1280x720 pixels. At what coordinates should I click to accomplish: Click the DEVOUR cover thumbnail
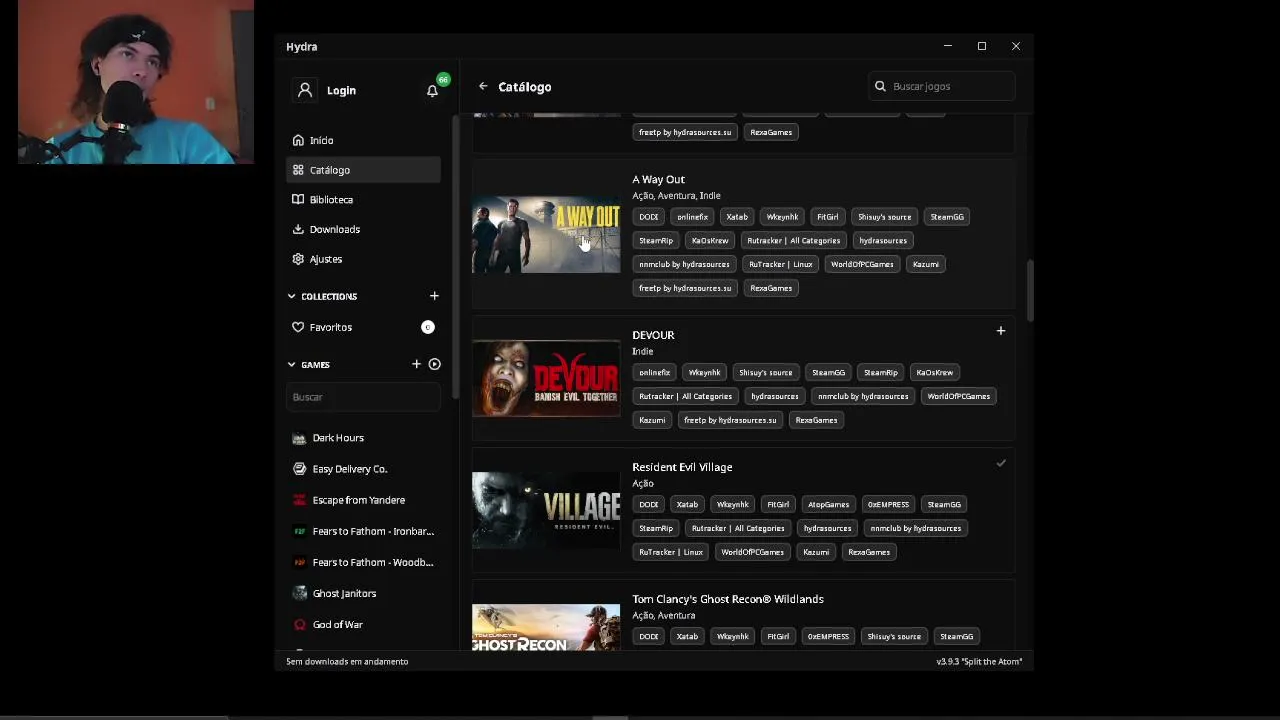pos(546,379)
